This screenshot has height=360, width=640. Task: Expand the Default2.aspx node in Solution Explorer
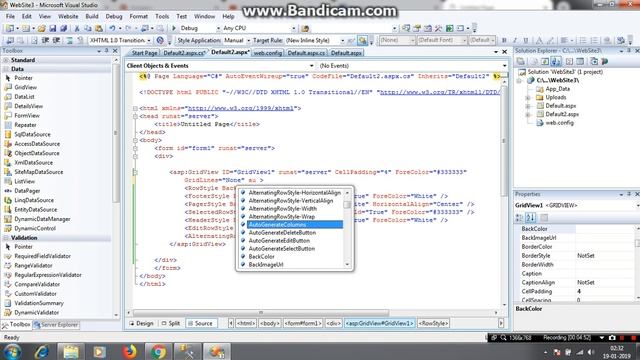[528, 115]
